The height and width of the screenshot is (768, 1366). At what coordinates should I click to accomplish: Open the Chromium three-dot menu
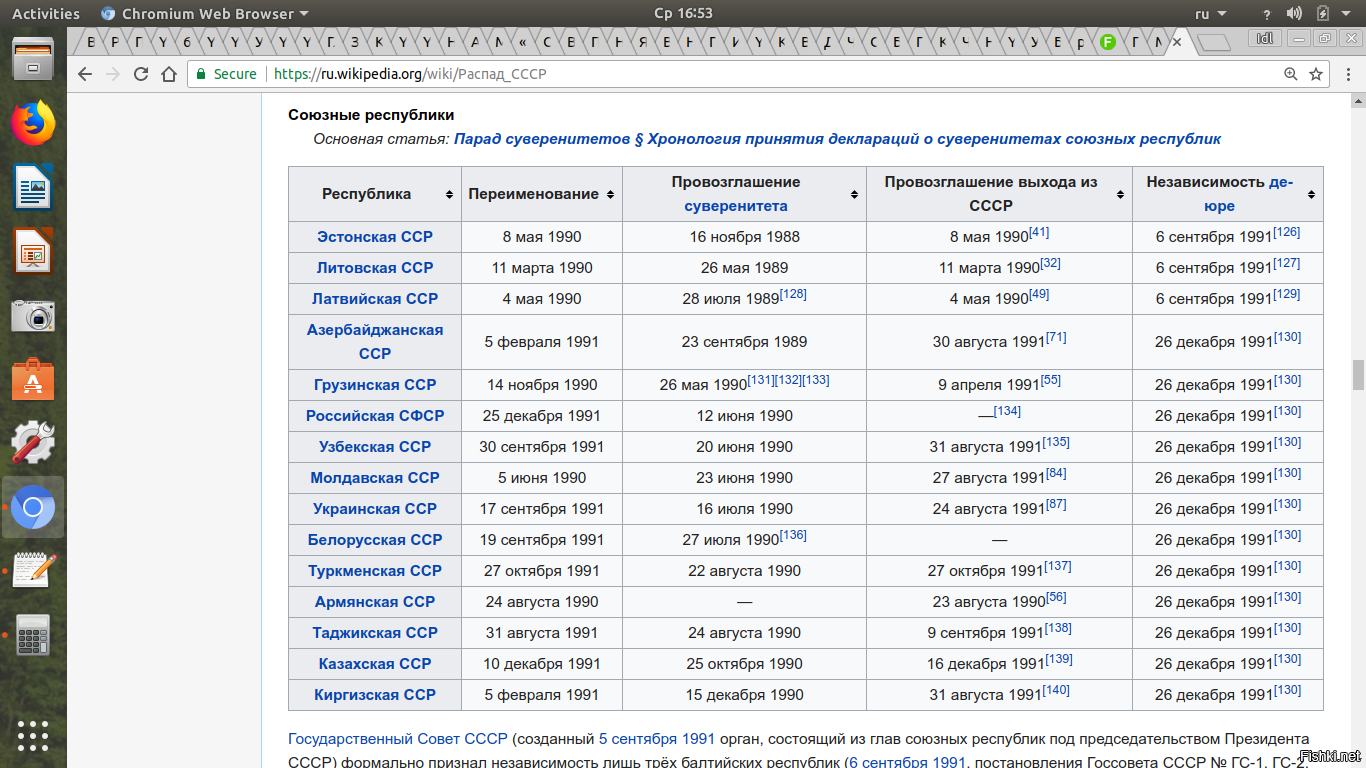click(1347, 74)
